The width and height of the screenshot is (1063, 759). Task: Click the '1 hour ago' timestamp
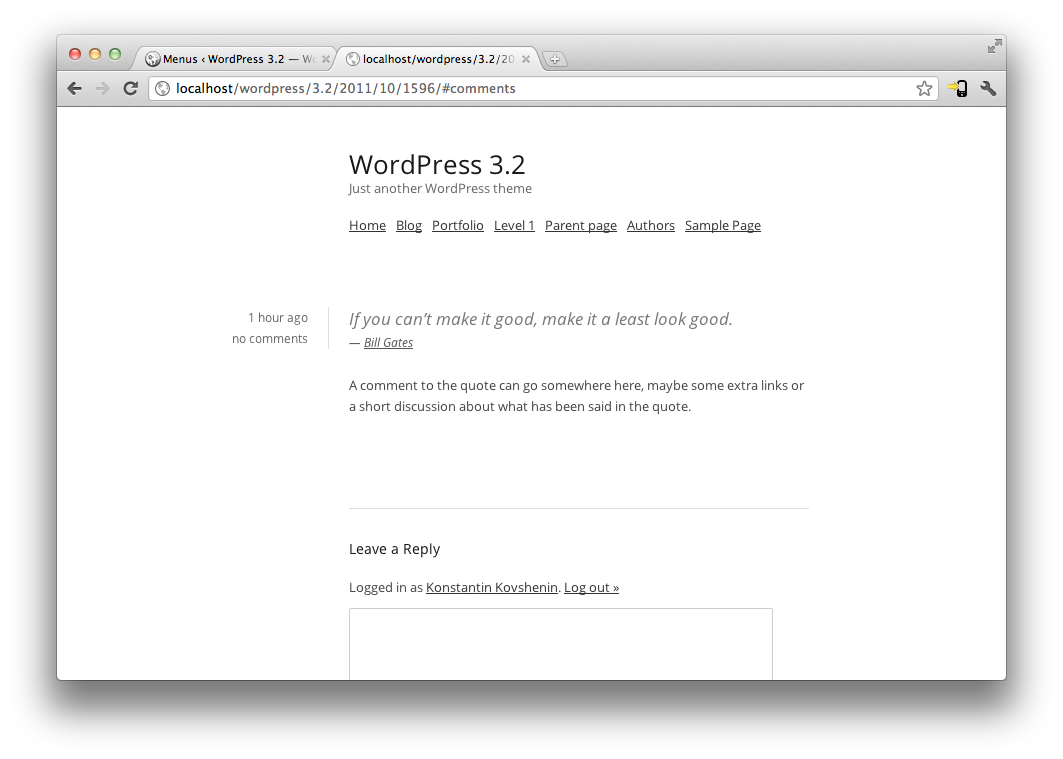point(278,318)
